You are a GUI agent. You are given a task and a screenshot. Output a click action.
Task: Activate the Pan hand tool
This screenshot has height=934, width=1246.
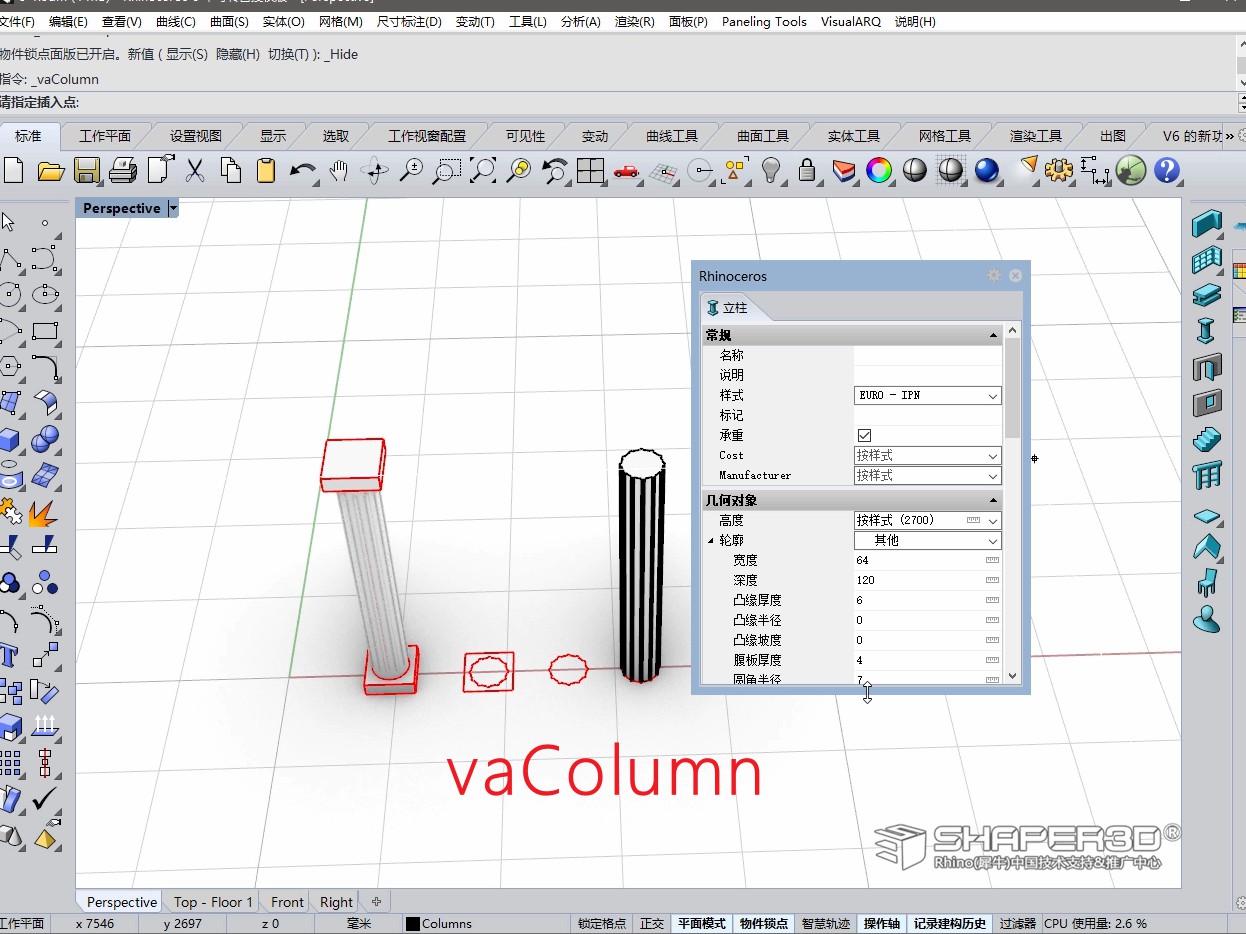coord(339,170)
